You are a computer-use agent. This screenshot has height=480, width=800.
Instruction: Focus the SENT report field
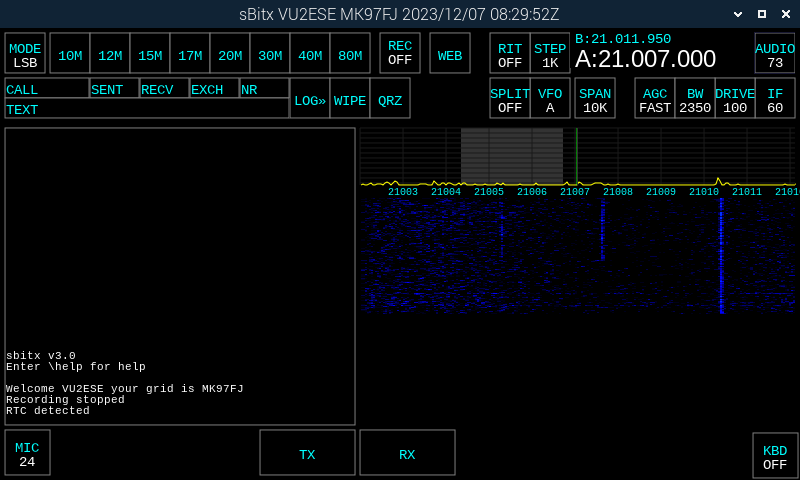pyautogui.click(x=114, y=88)
